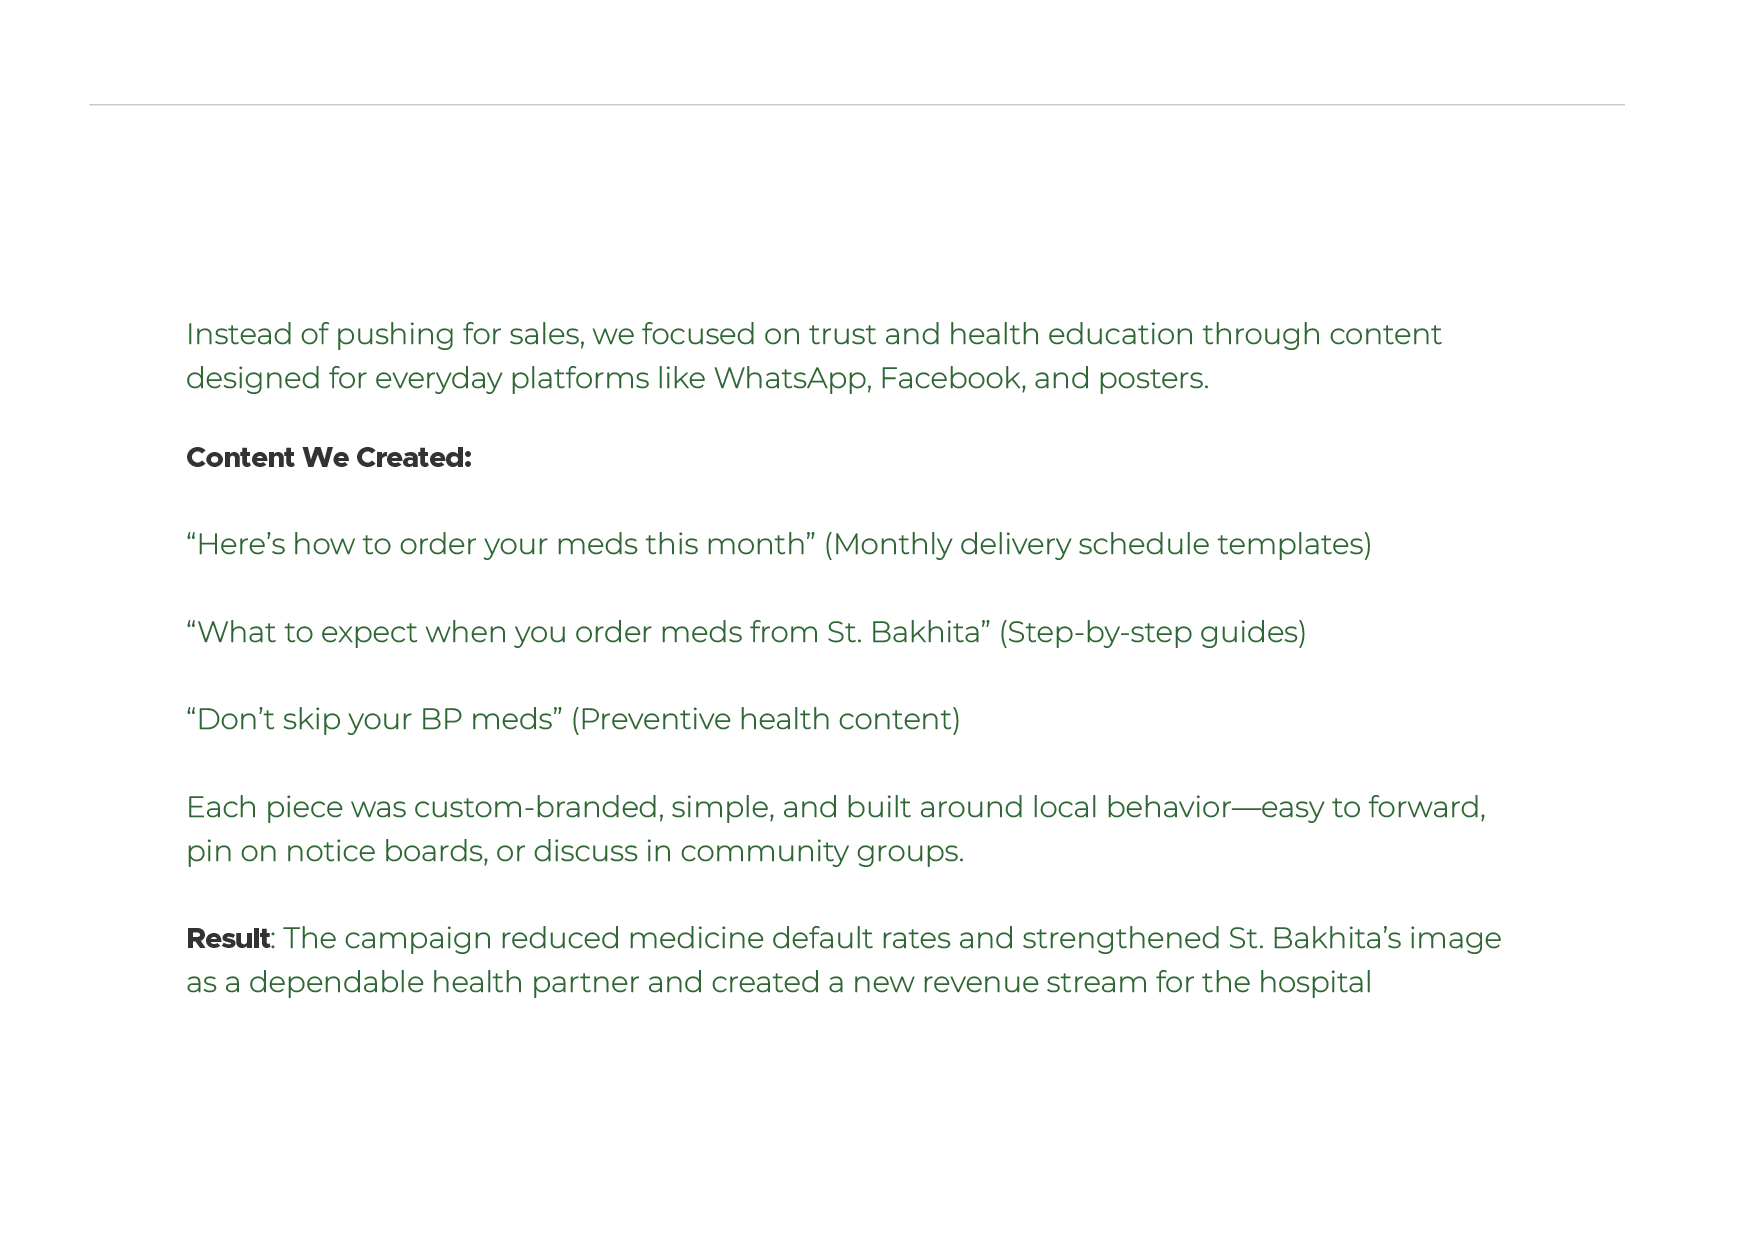The image size is (1755, 1240).
Task: Click the "(Preventive health content)" text
Action: (x=765, y=720)
